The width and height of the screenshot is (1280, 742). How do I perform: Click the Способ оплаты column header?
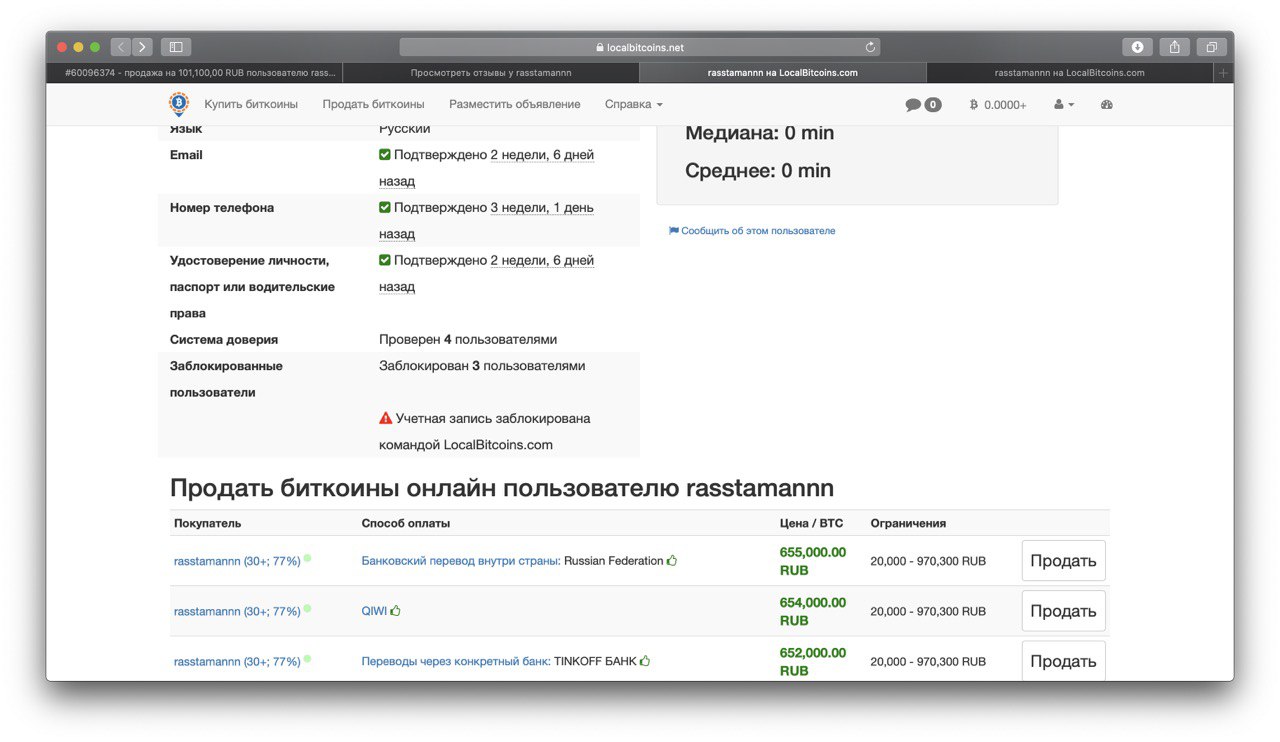click(406, 523)
